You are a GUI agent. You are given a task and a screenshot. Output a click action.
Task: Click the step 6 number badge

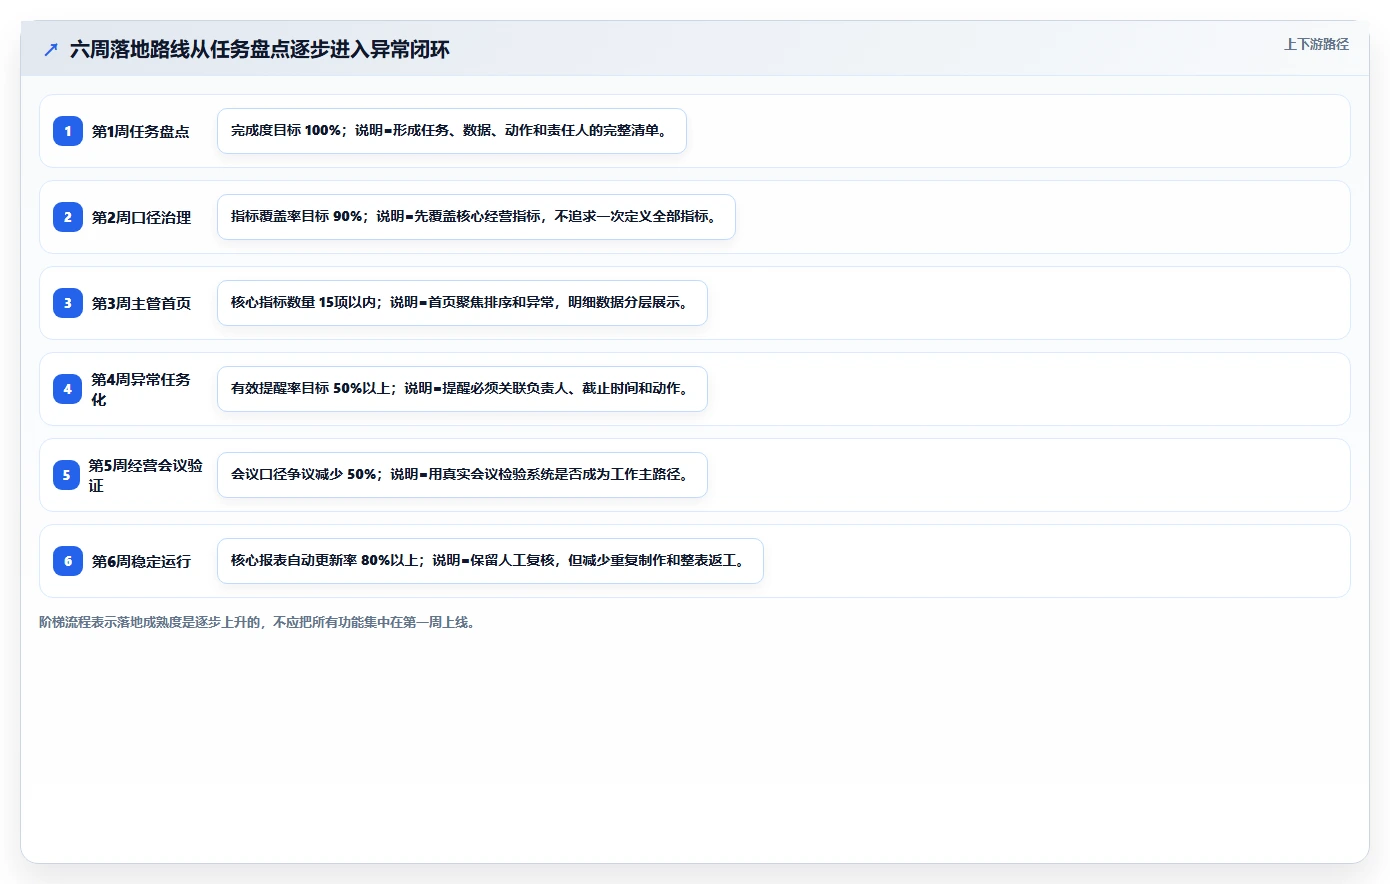[x=68, y=561]
